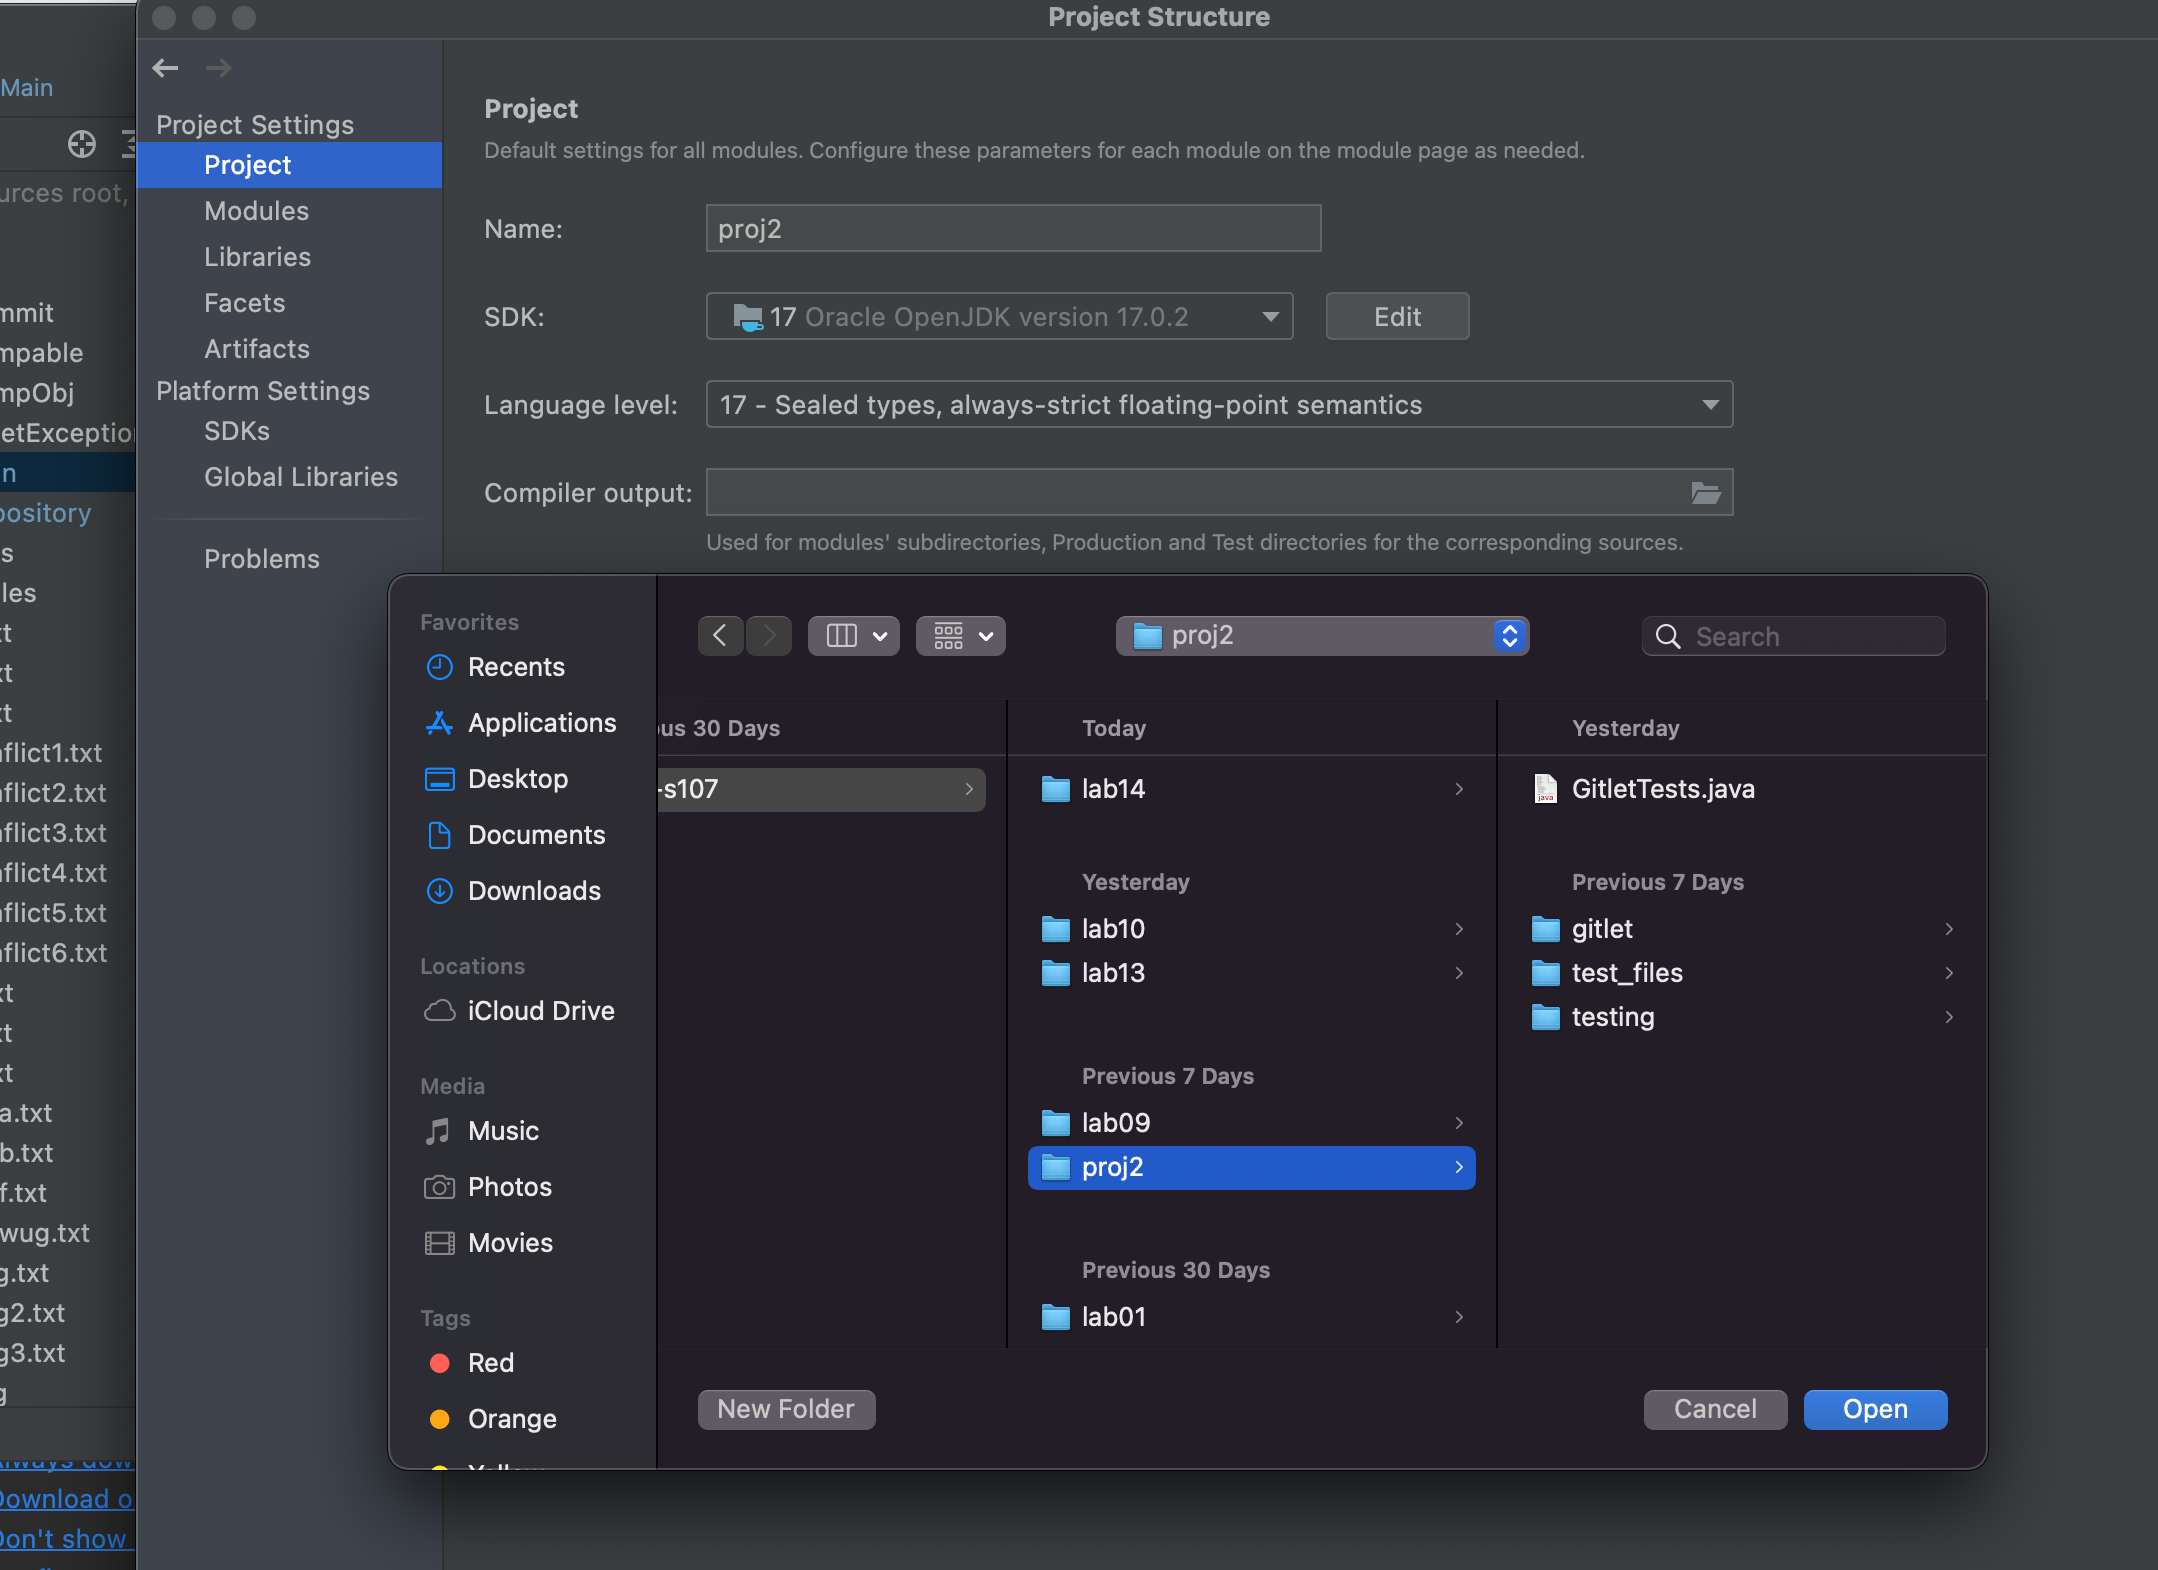Click the Open button
Image resolution: width=2158 pixels, height=1570 pixels.
(1874, 1409)
